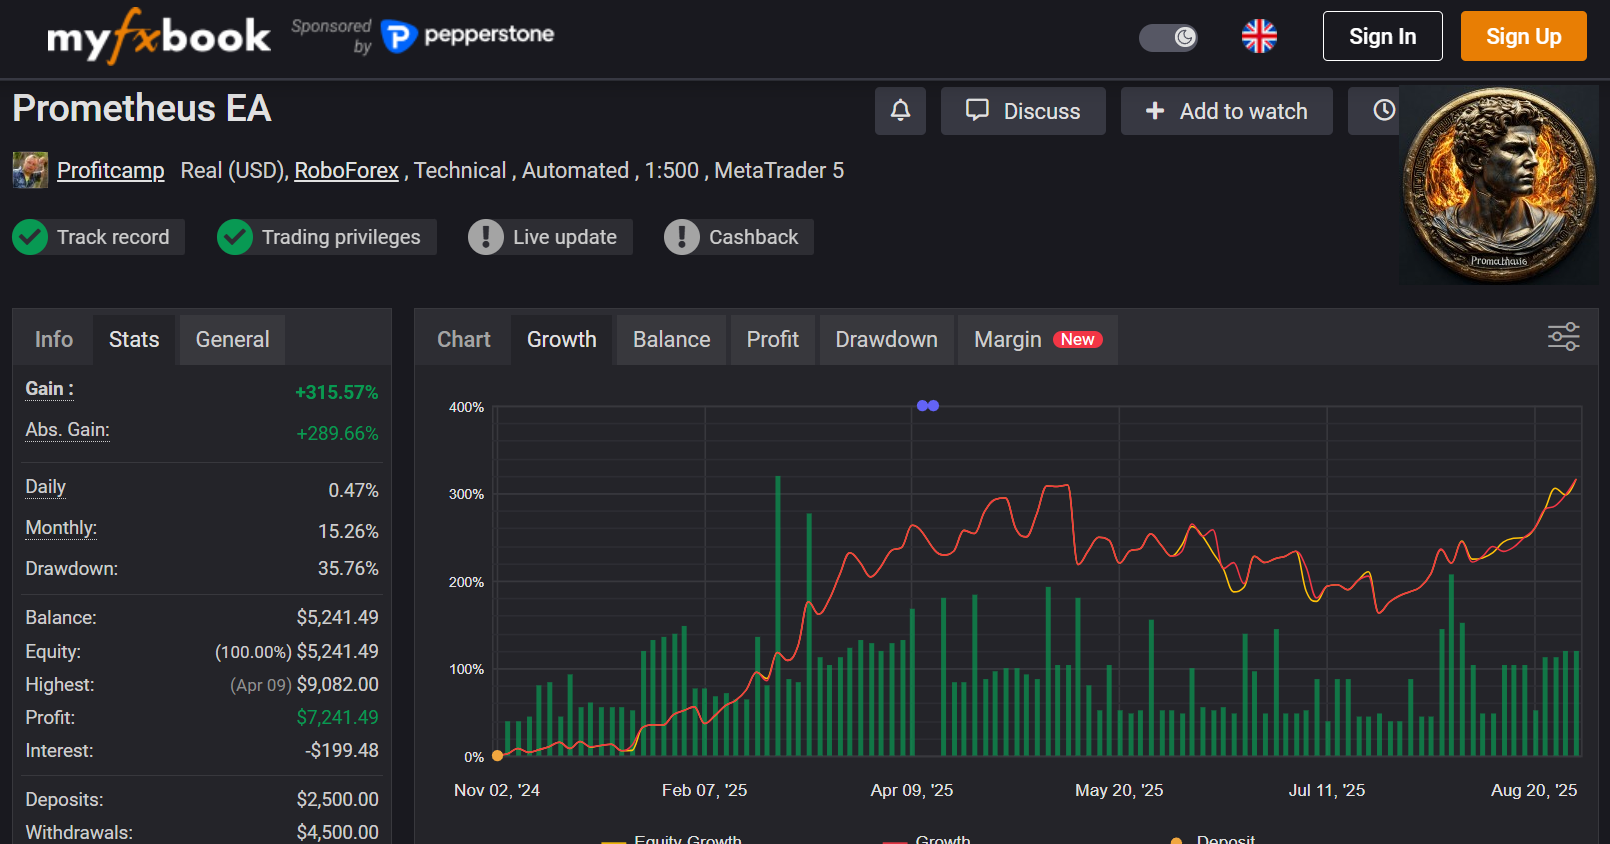Open the Prometheus coin avatar image
Viewport: 1610px width, 844px height.
click(x=1498, y=185)
